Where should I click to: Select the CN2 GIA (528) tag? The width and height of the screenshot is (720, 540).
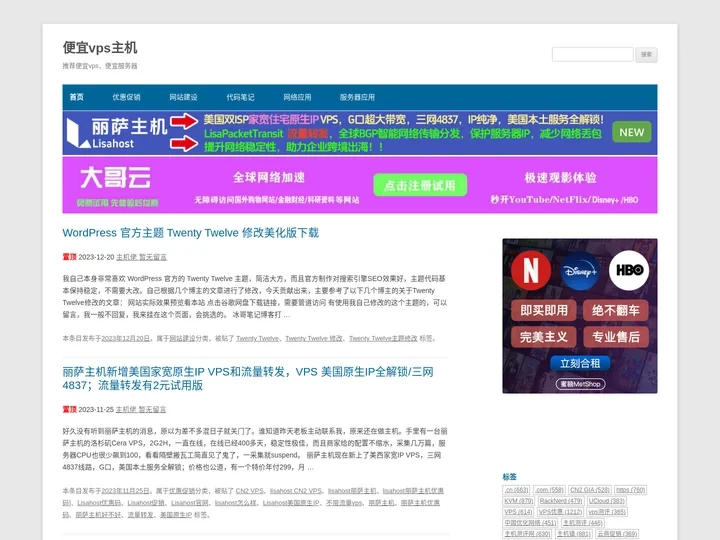(590, 490)
